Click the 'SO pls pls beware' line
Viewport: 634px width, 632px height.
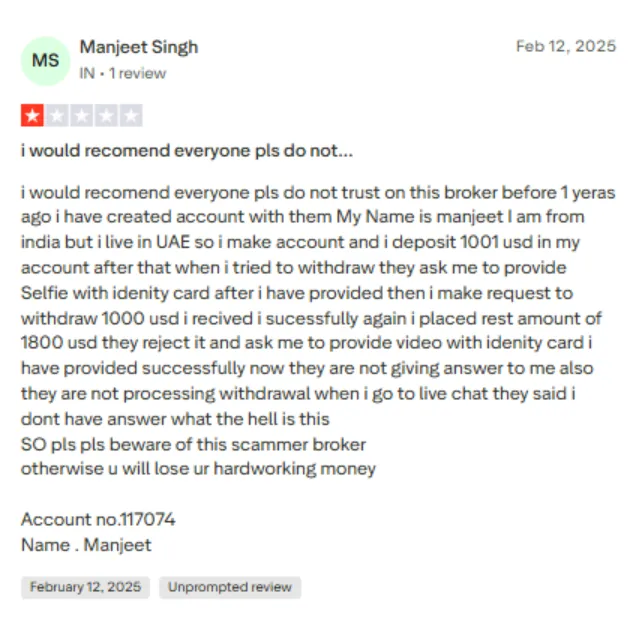coord(193,444)
